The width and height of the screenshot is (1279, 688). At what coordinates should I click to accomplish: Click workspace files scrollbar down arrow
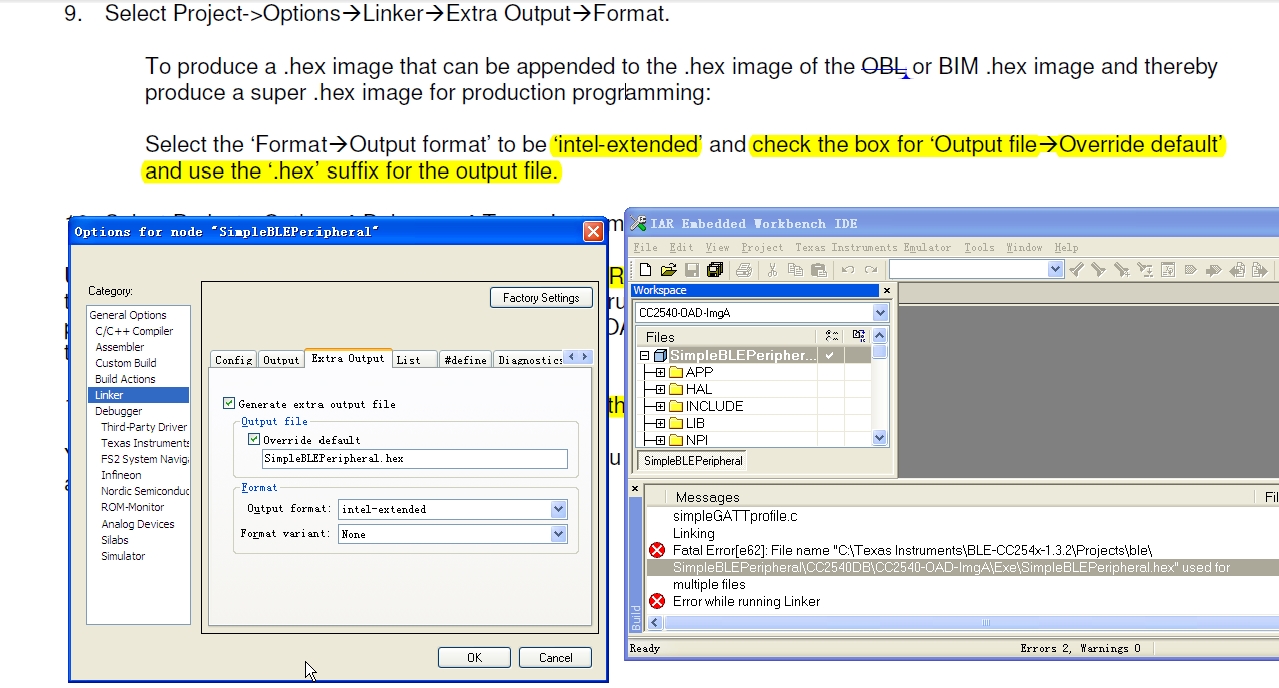click(x=880, y=437)
